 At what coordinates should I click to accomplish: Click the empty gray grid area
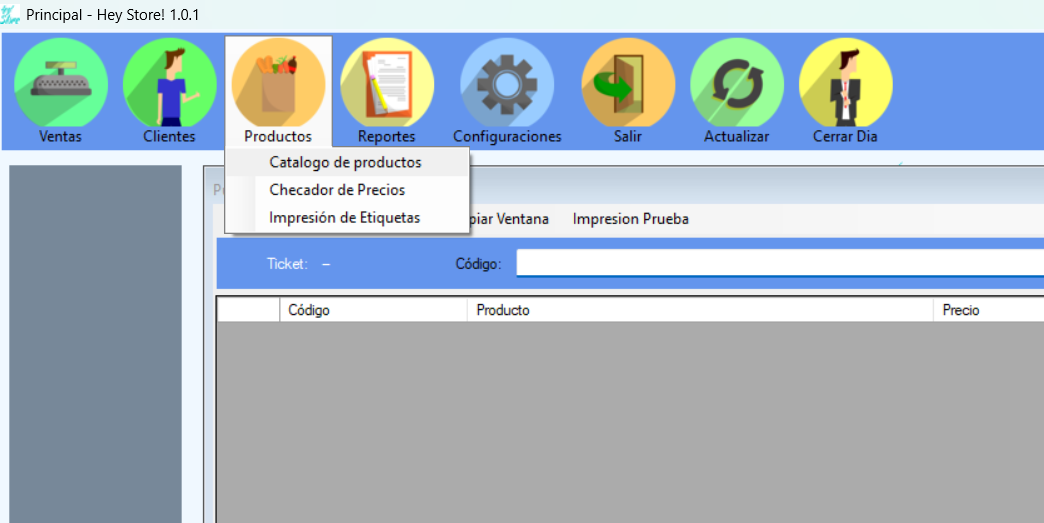coord(630,420)
